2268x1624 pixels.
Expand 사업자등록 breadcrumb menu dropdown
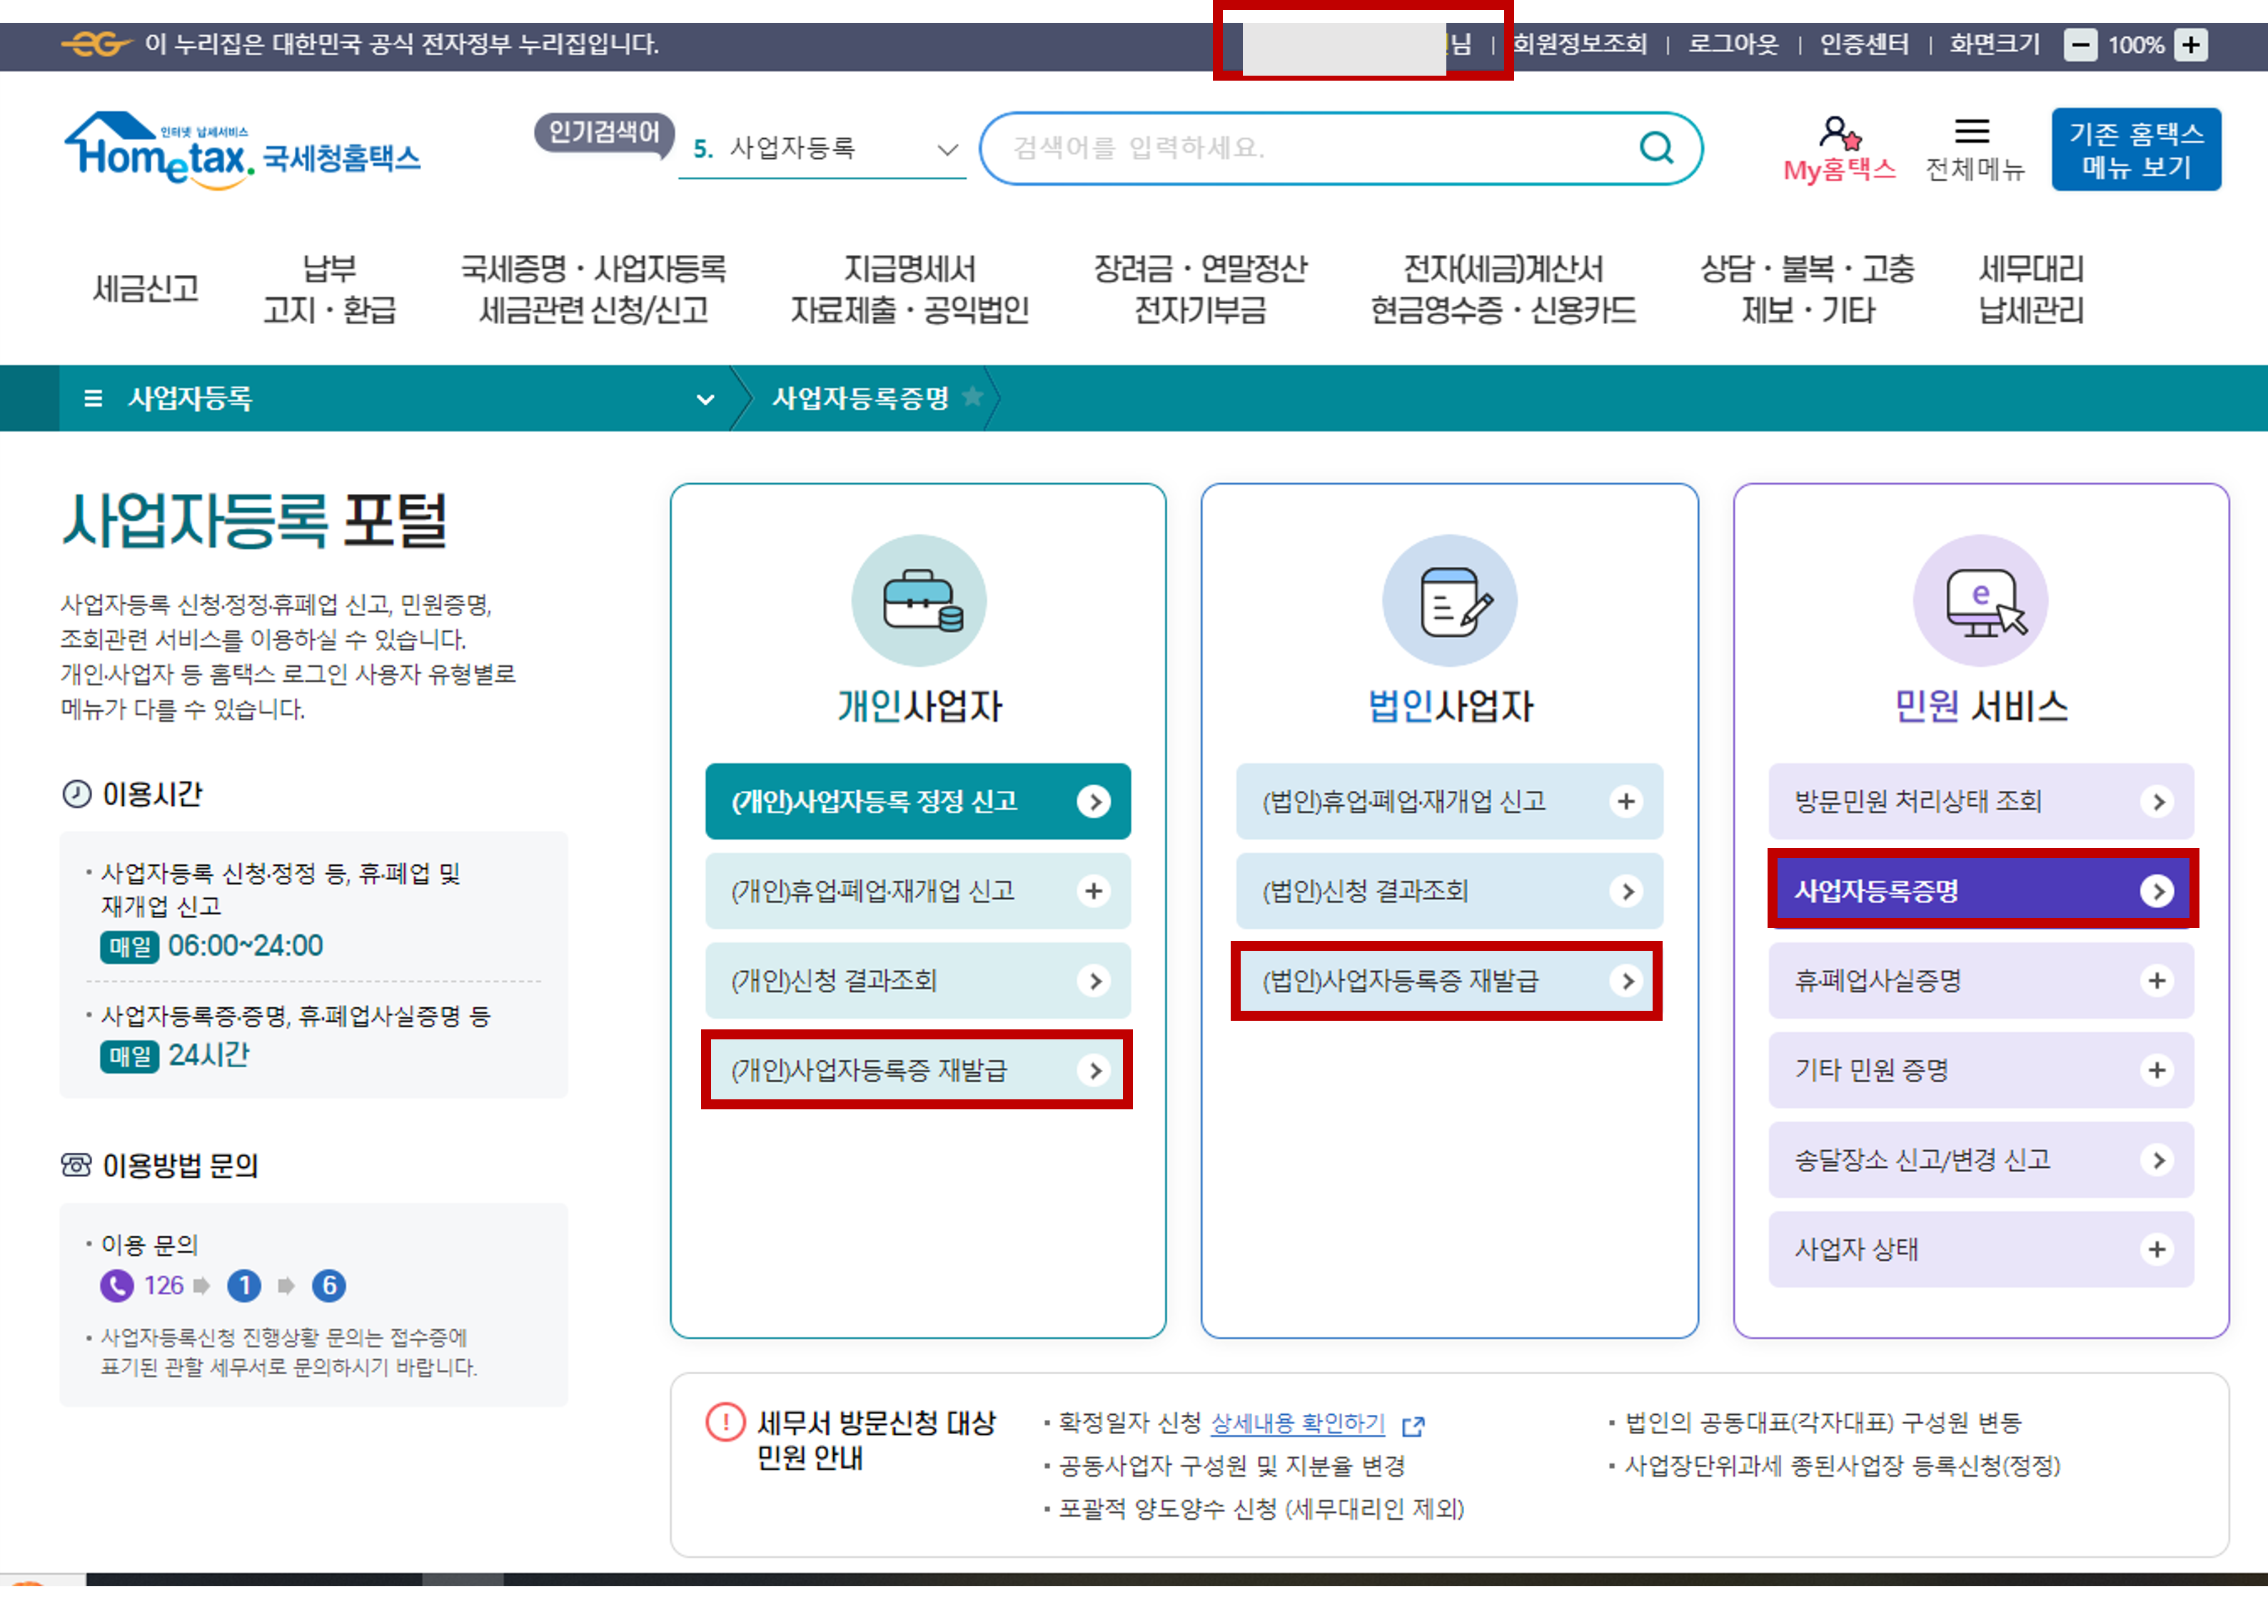pyautogui.click(x=705, y=399)
